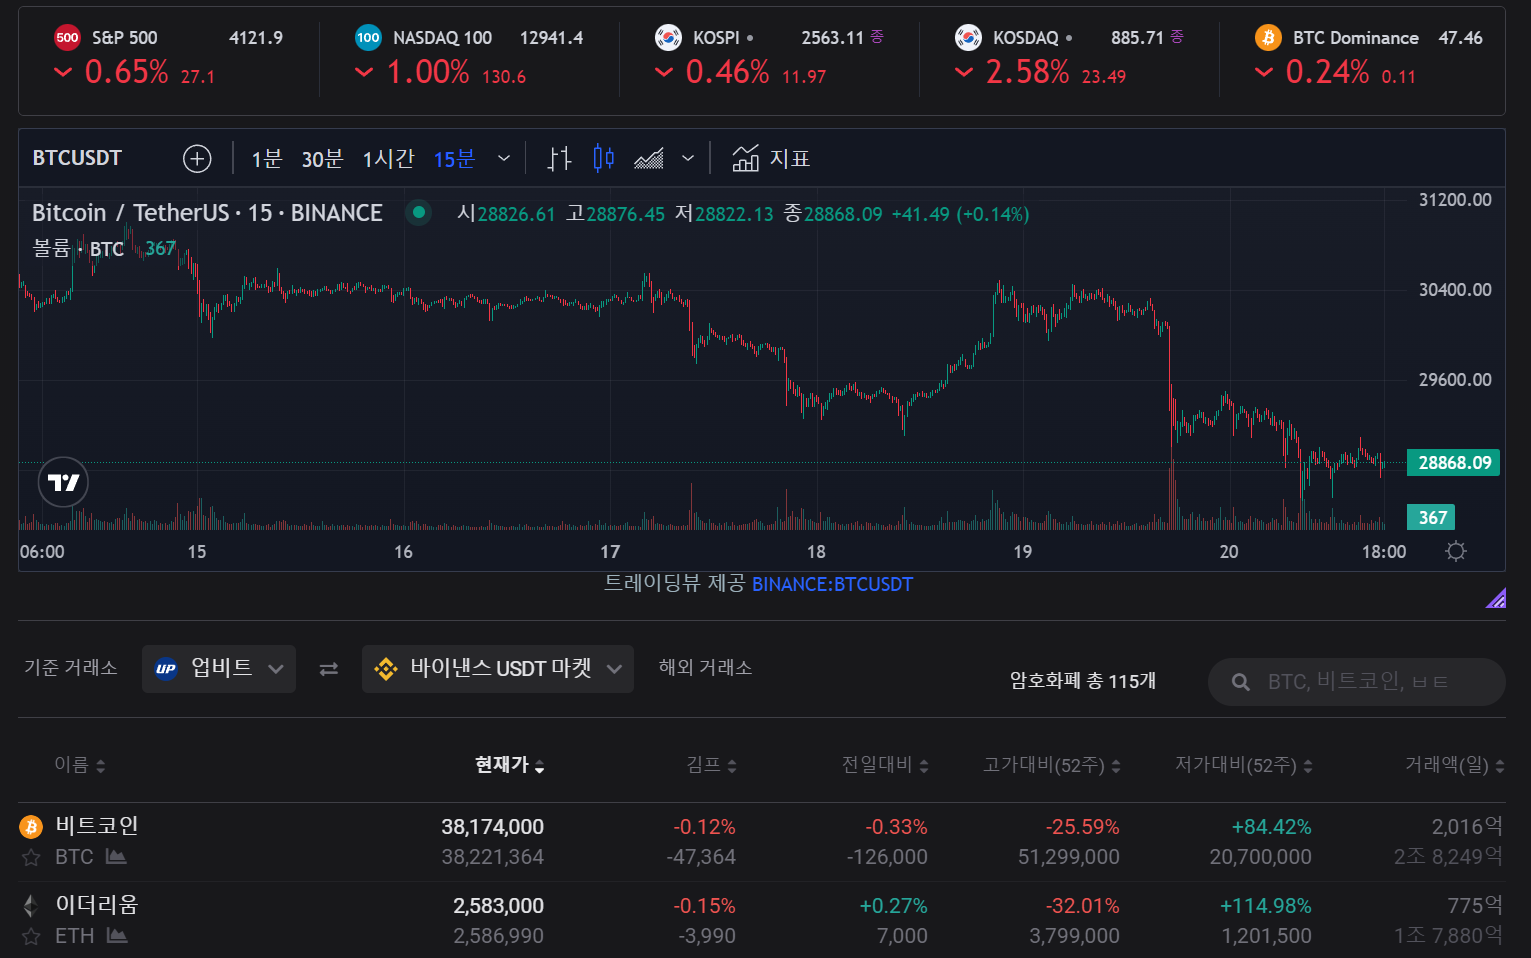Click the KOSDAQ Korean flag icon

(968, 38)
